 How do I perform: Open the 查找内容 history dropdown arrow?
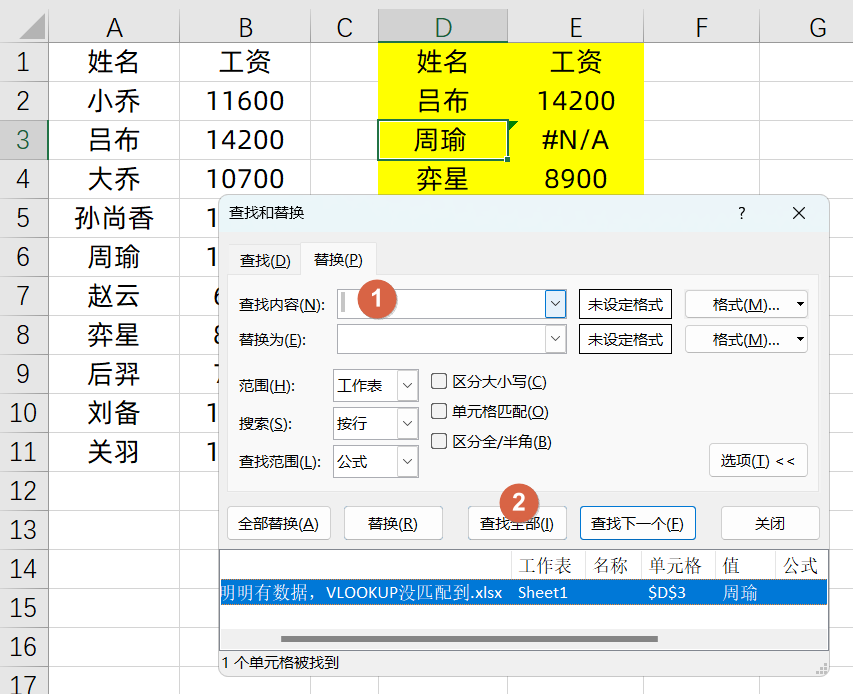click(x=555, y=304)
